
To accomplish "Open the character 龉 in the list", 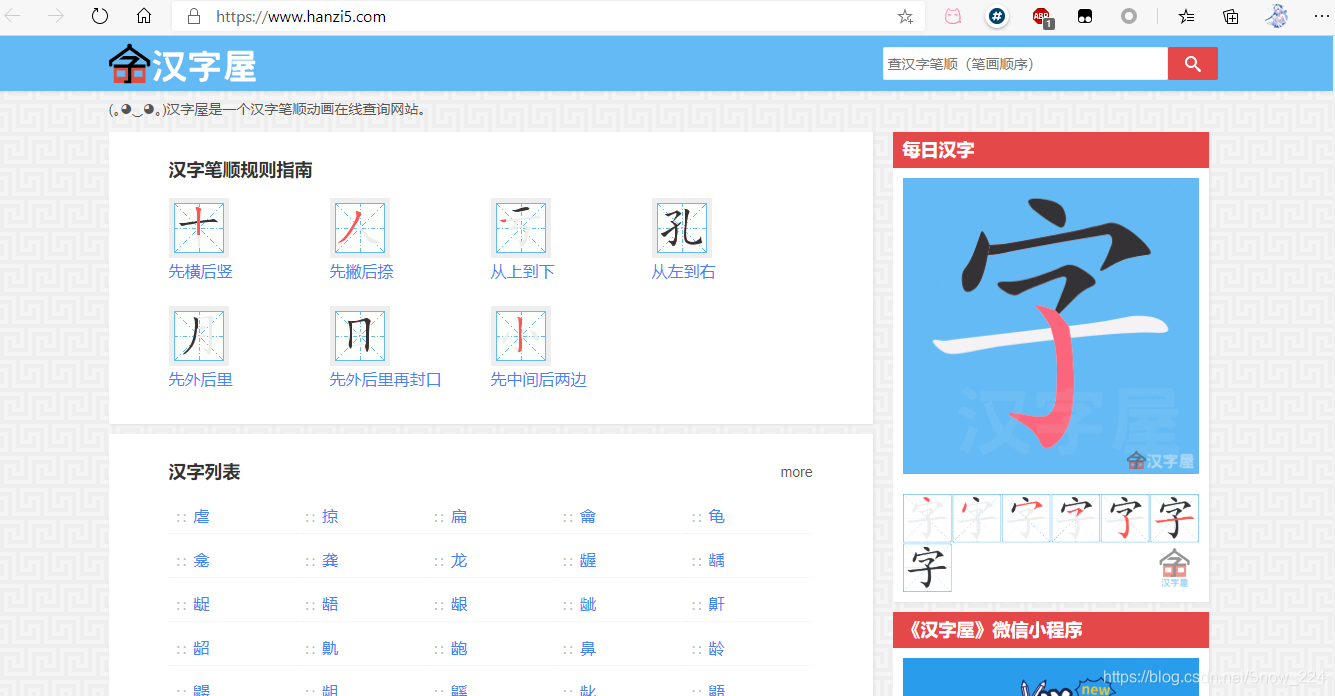I will (x=330, y=604).
